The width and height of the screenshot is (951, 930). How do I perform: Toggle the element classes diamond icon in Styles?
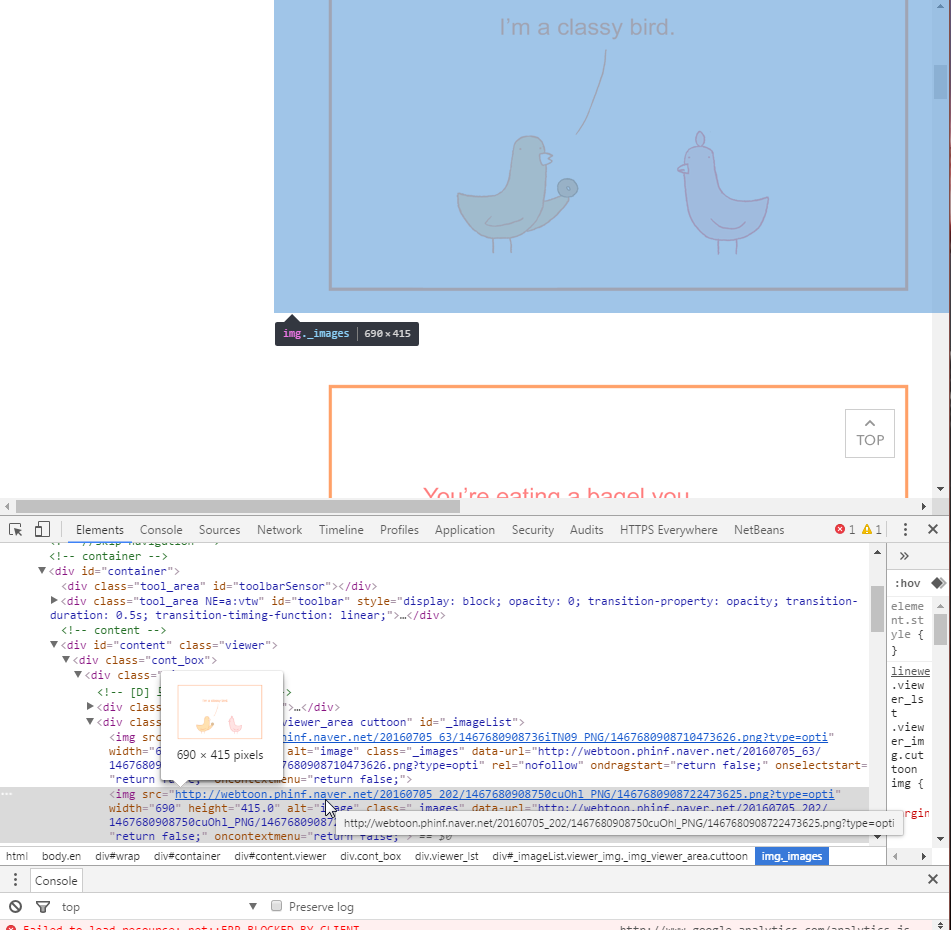click(938, 584)
